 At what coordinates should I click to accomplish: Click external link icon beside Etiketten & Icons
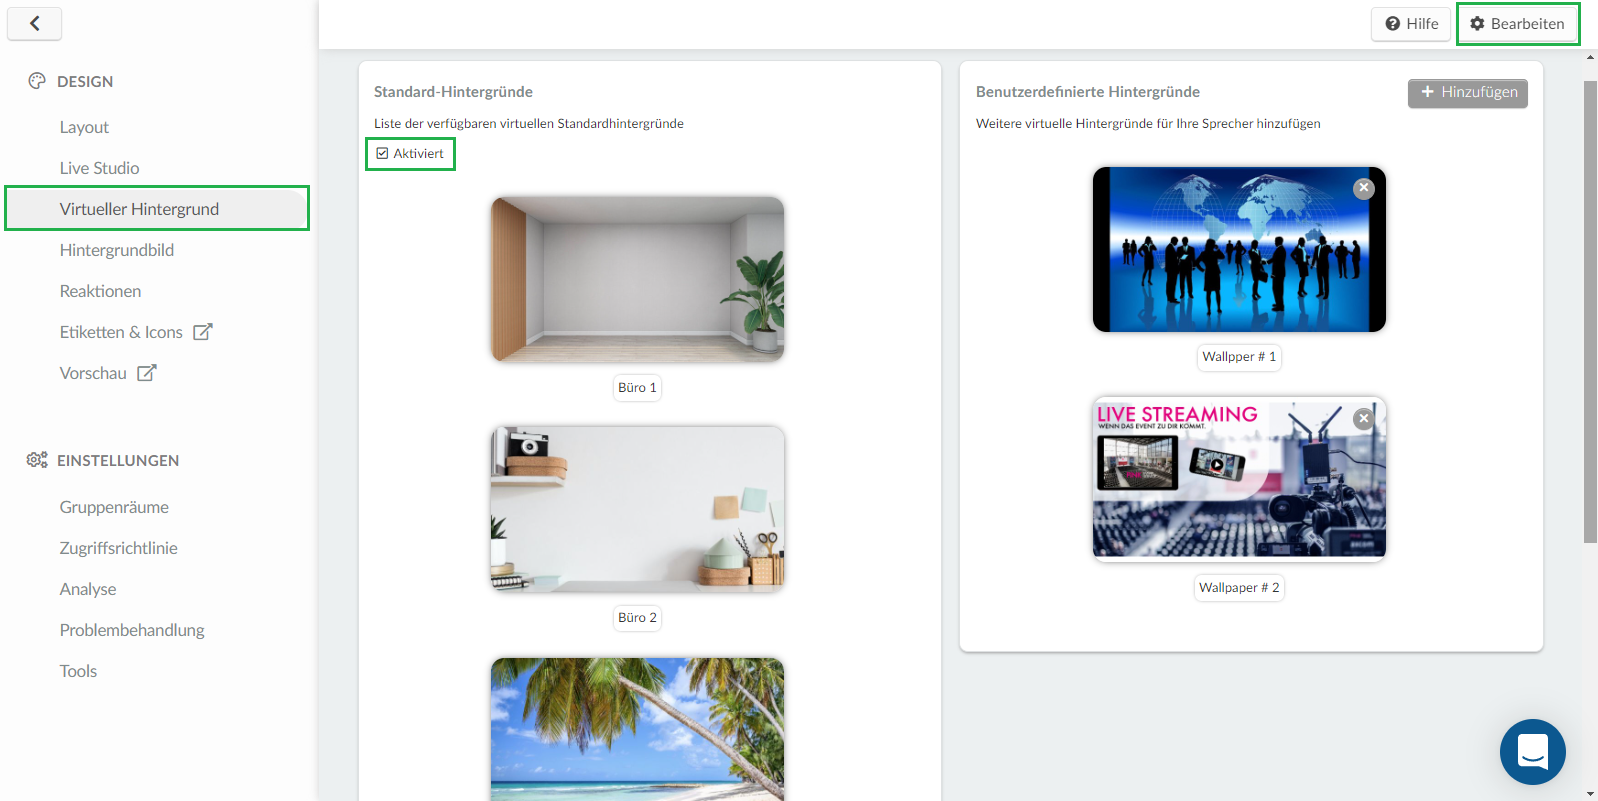pyautogui.click(x=203, y=331)
